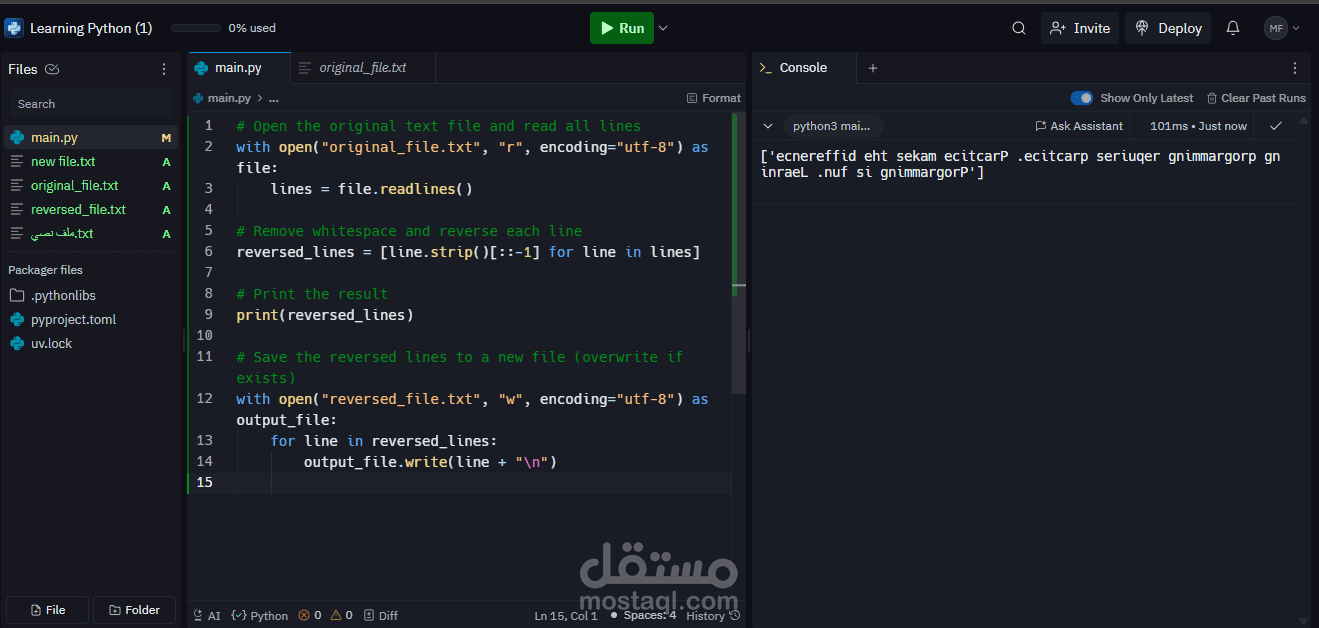Click the Packager files section header

(x=46, y=270)
